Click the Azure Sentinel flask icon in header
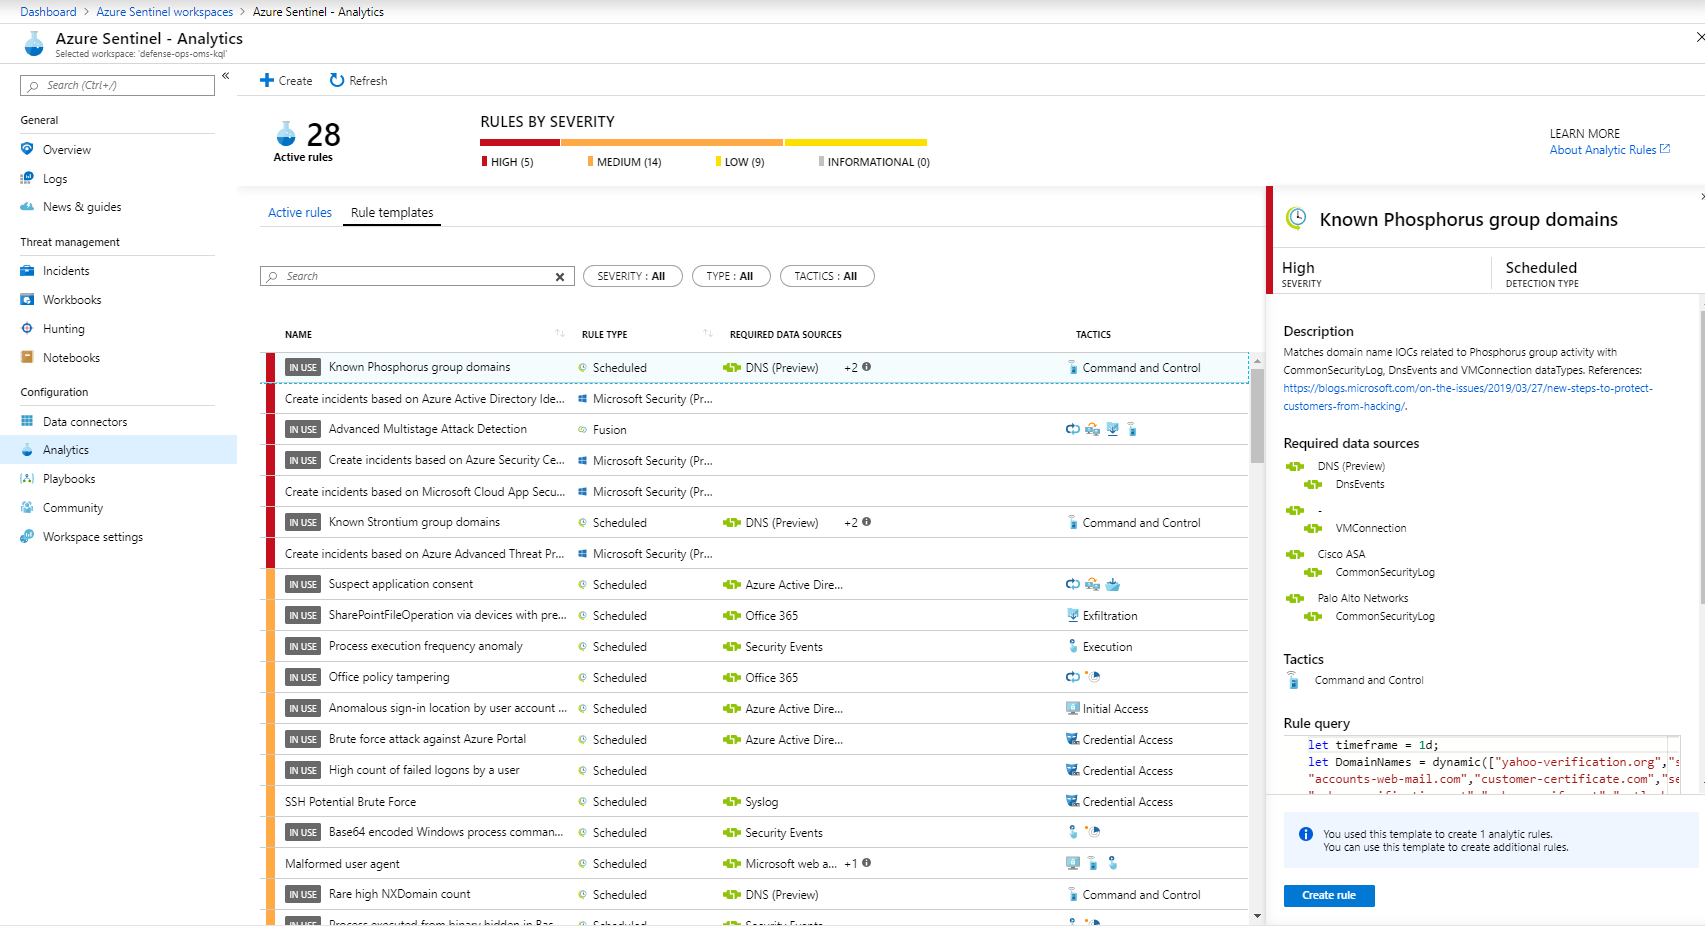 click(x=34, y=44)
